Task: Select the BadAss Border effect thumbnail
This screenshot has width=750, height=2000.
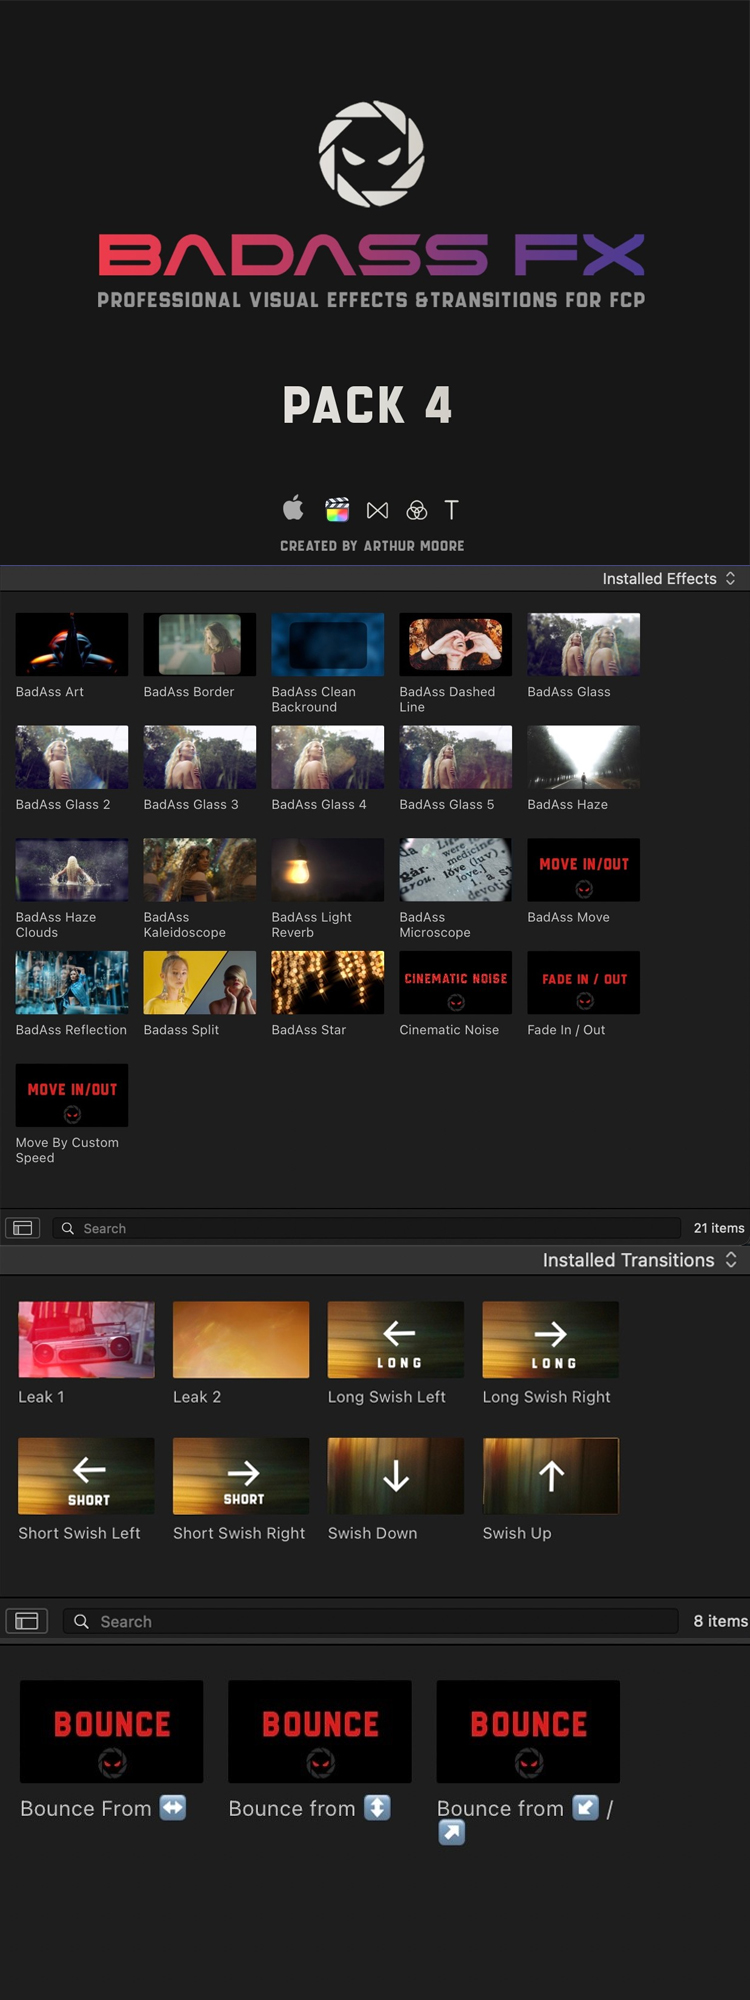Action: (200, 644)
